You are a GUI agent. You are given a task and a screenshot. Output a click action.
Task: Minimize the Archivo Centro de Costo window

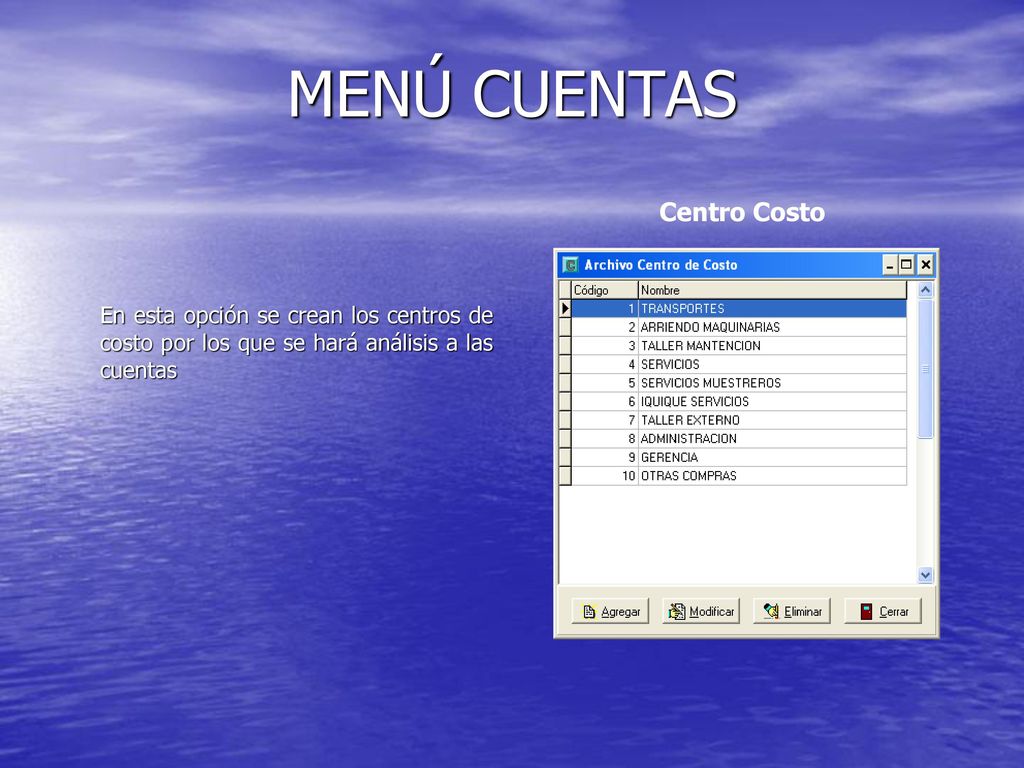(890, 264)
